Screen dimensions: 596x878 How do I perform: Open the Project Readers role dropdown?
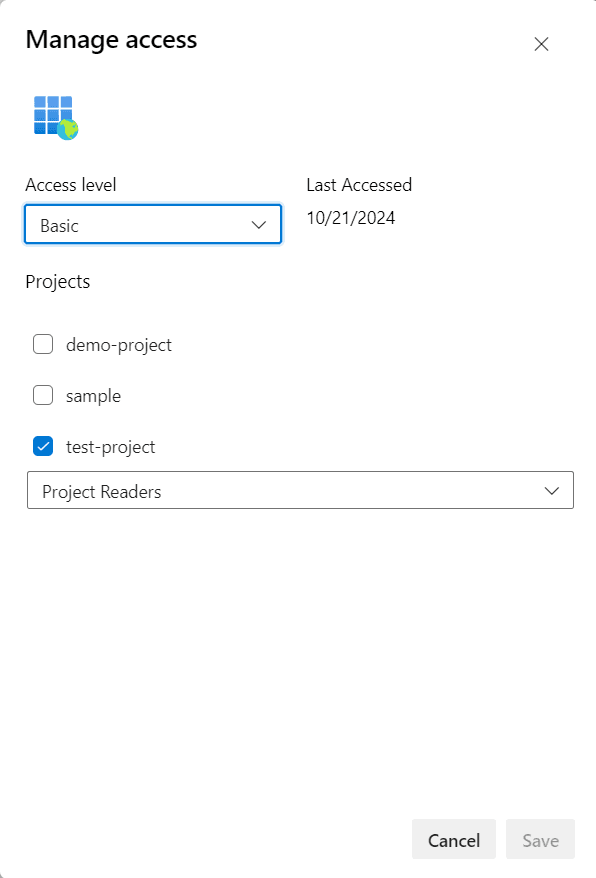point(300,490)
